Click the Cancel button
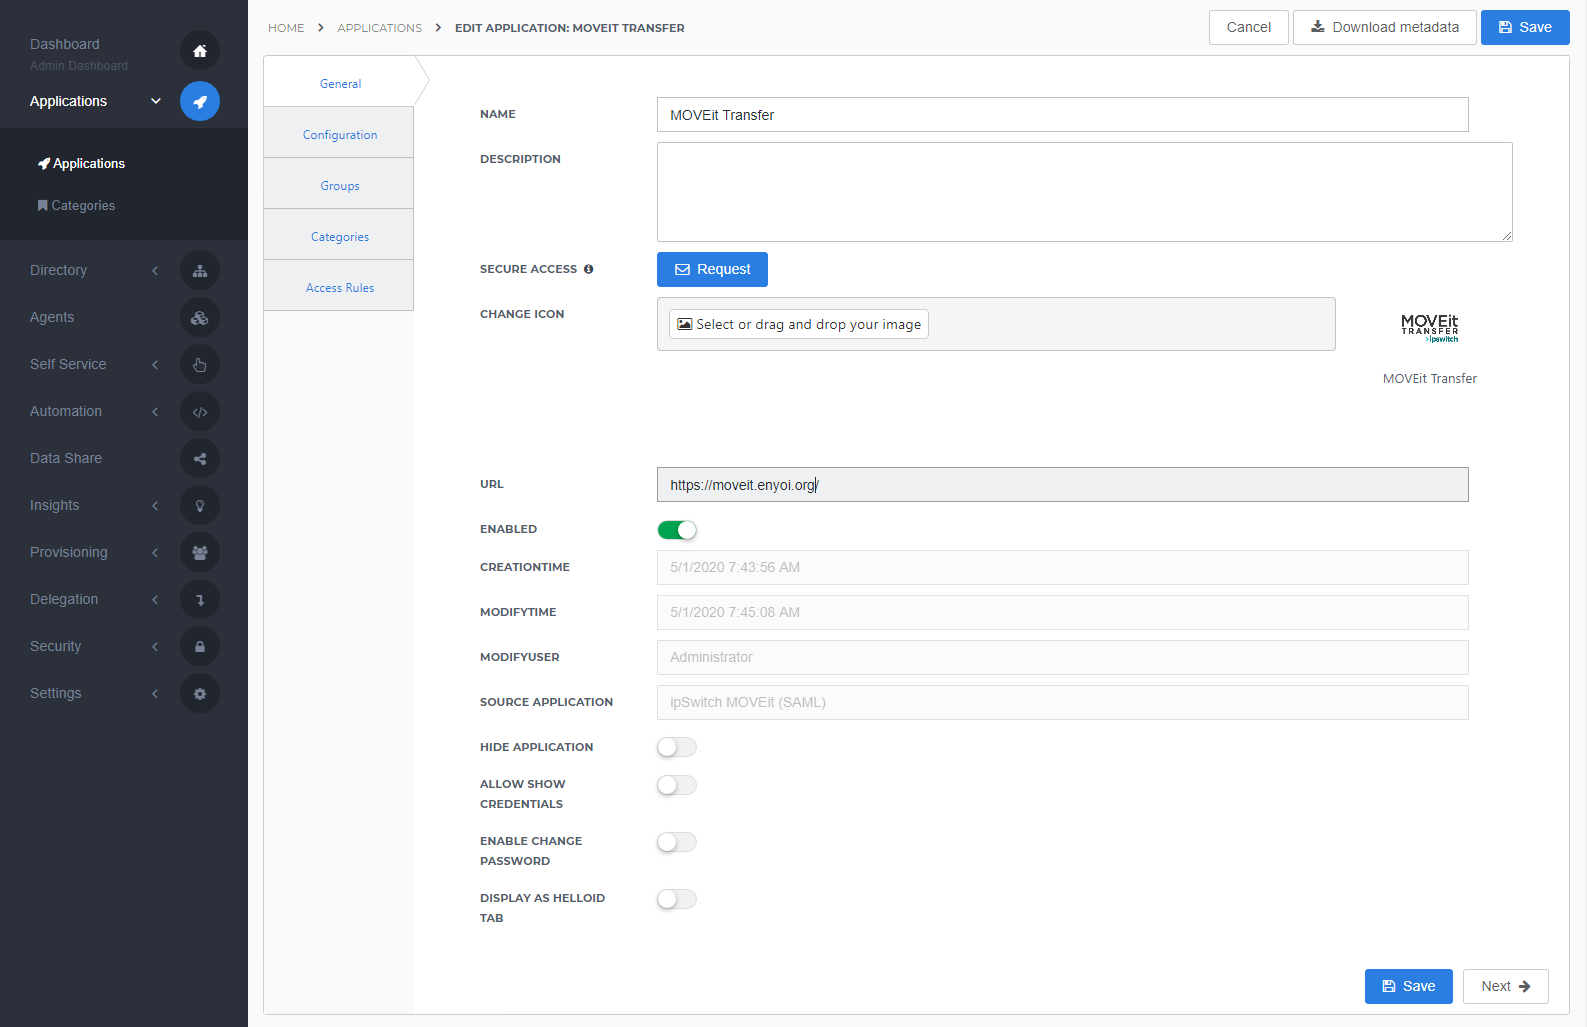This screenshot has width=1587, height=1027. [x=1248, y=27]
